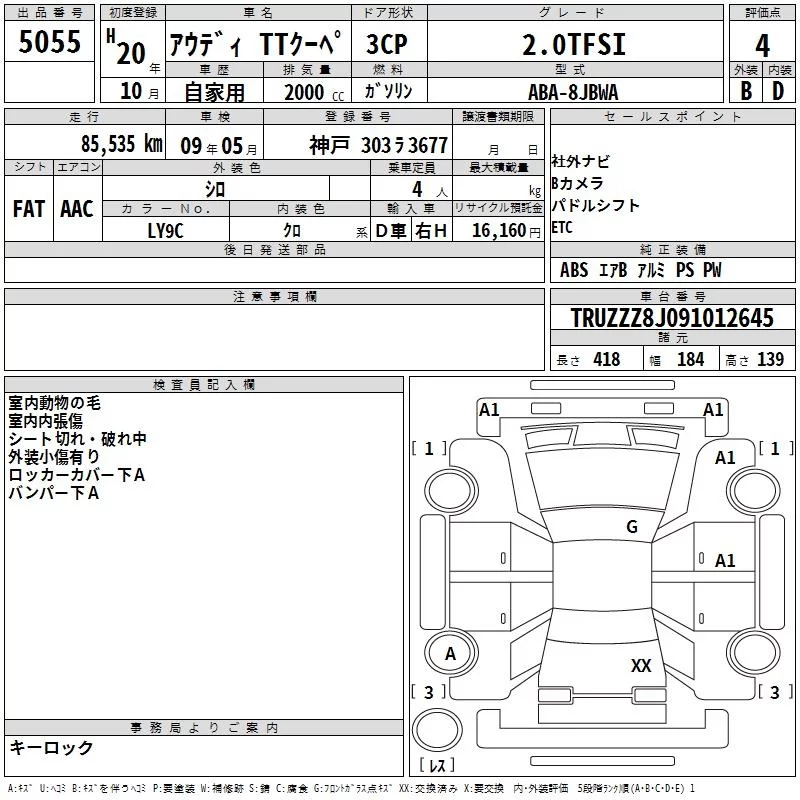Click the A1 mark beside G
Image resolution: width=800 pixels, height=800 pixels.
pos(725,561)
